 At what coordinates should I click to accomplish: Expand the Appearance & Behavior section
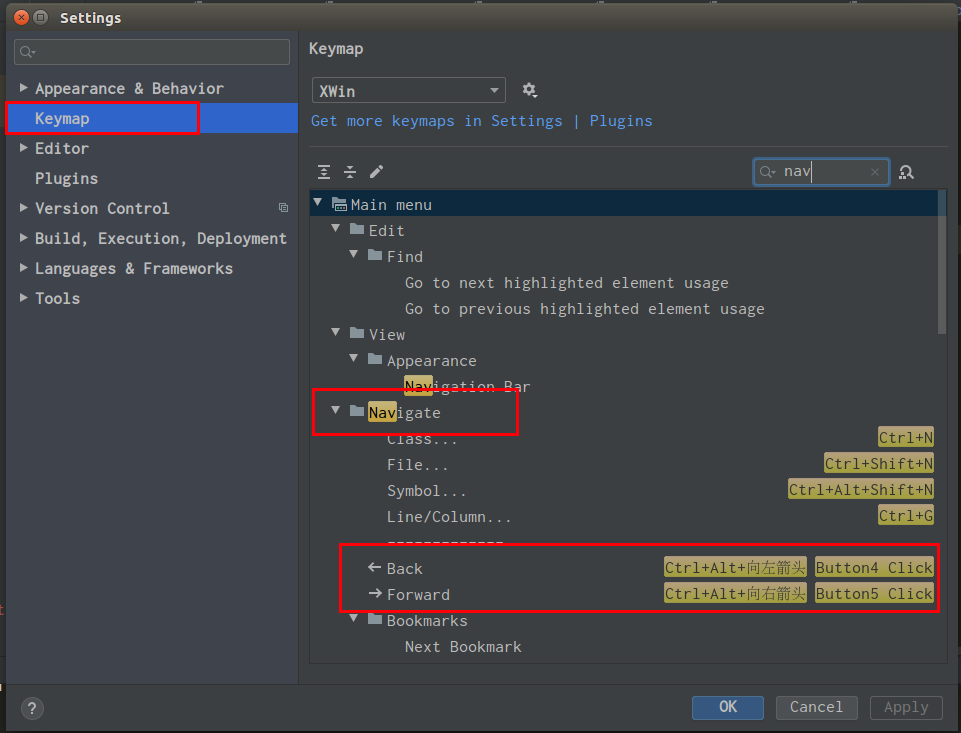[23, 87]
